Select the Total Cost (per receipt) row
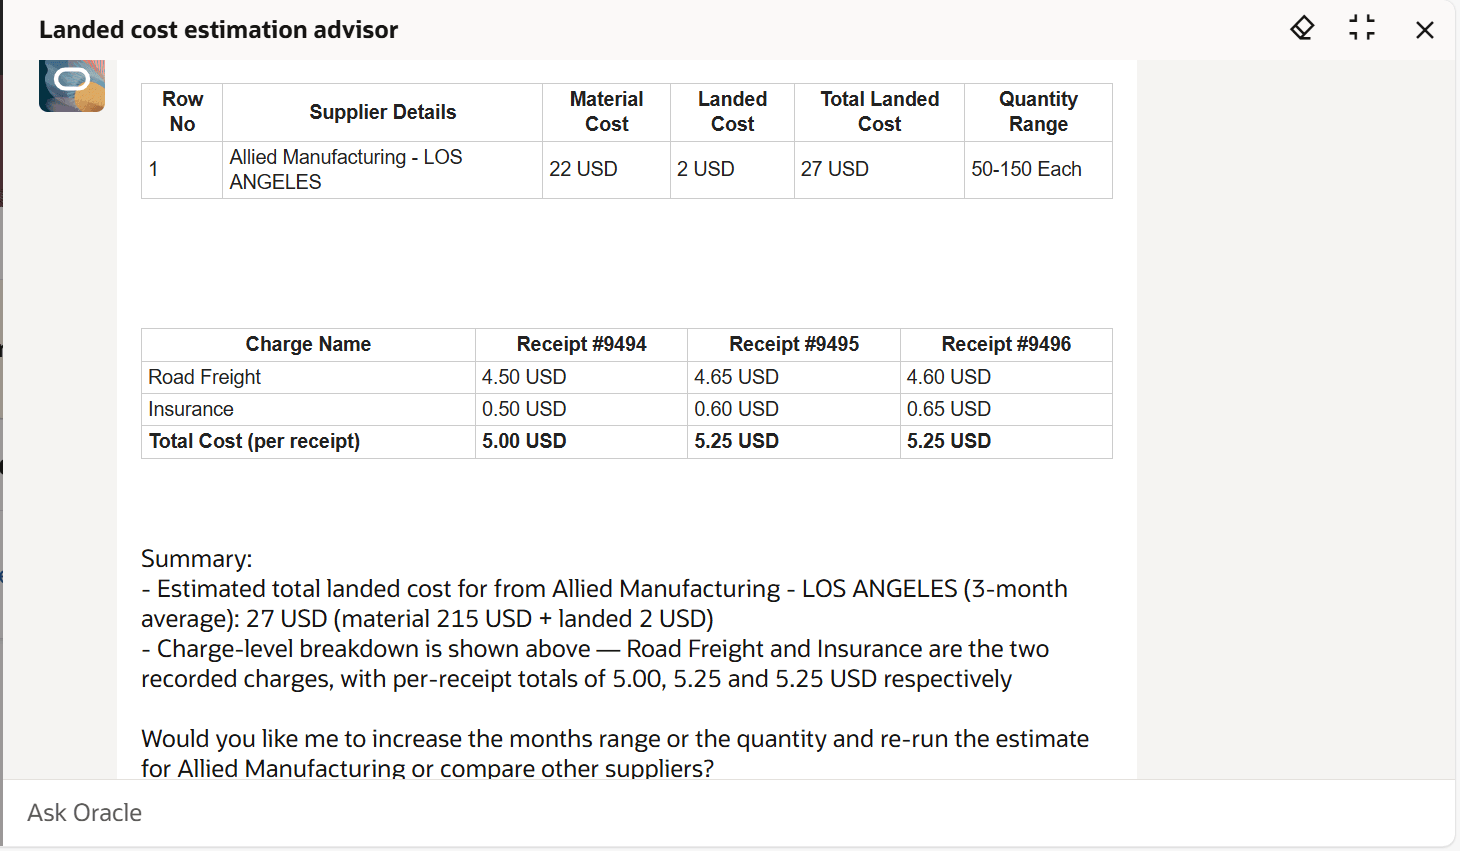 coord(252,441)
